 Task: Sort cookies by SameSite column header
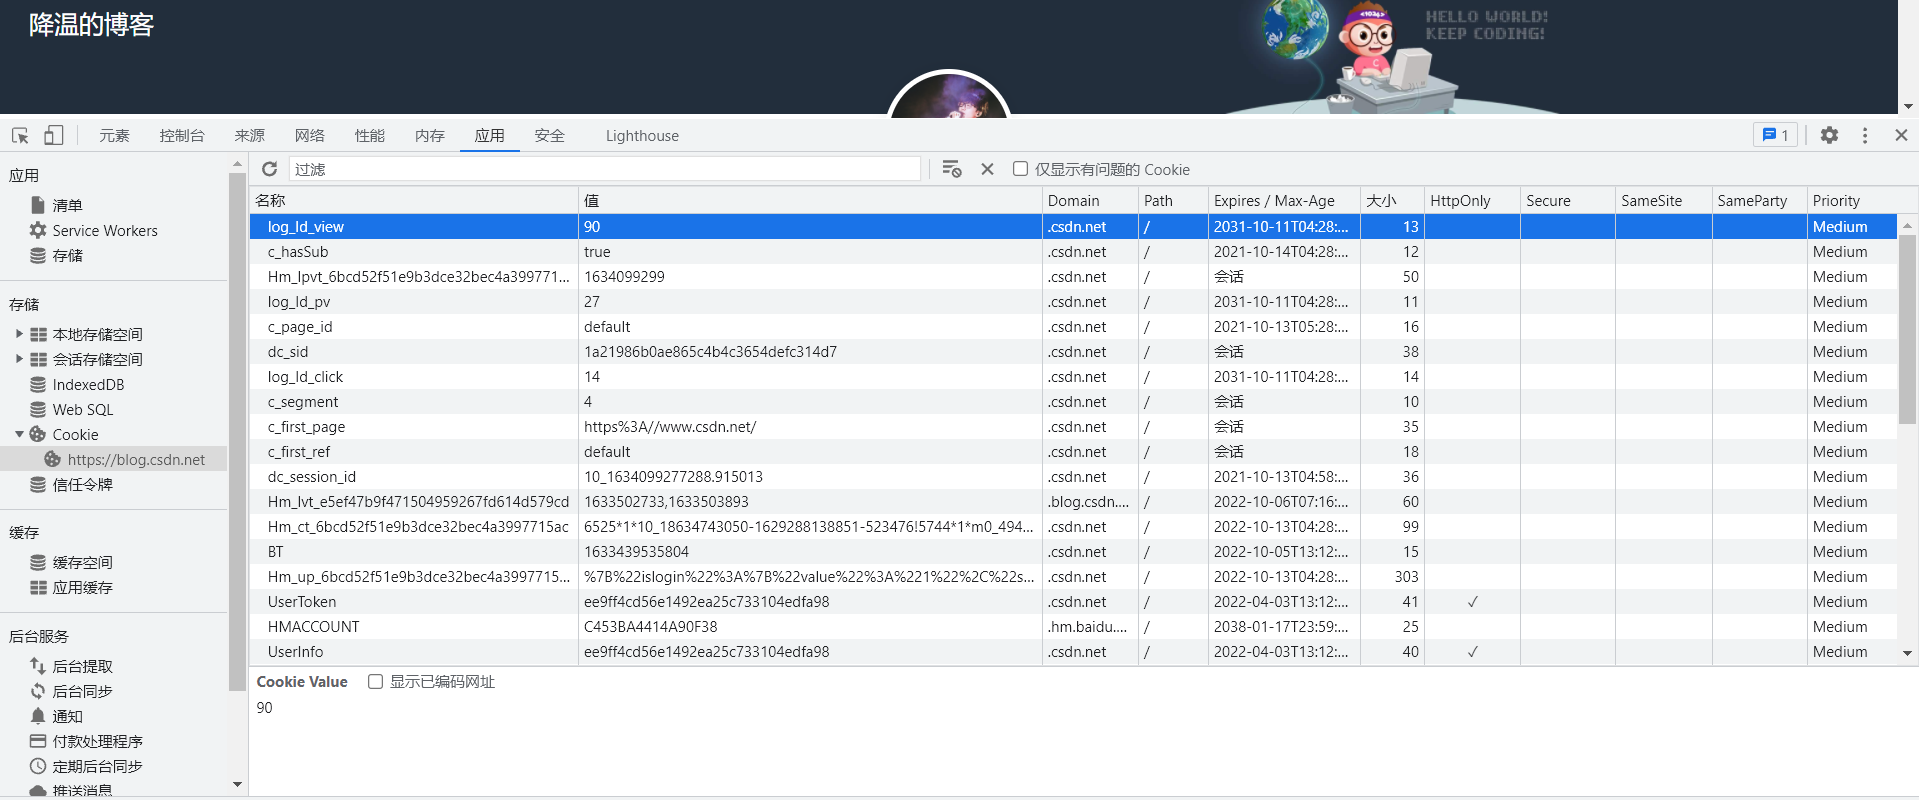[x=1664, y=200]
